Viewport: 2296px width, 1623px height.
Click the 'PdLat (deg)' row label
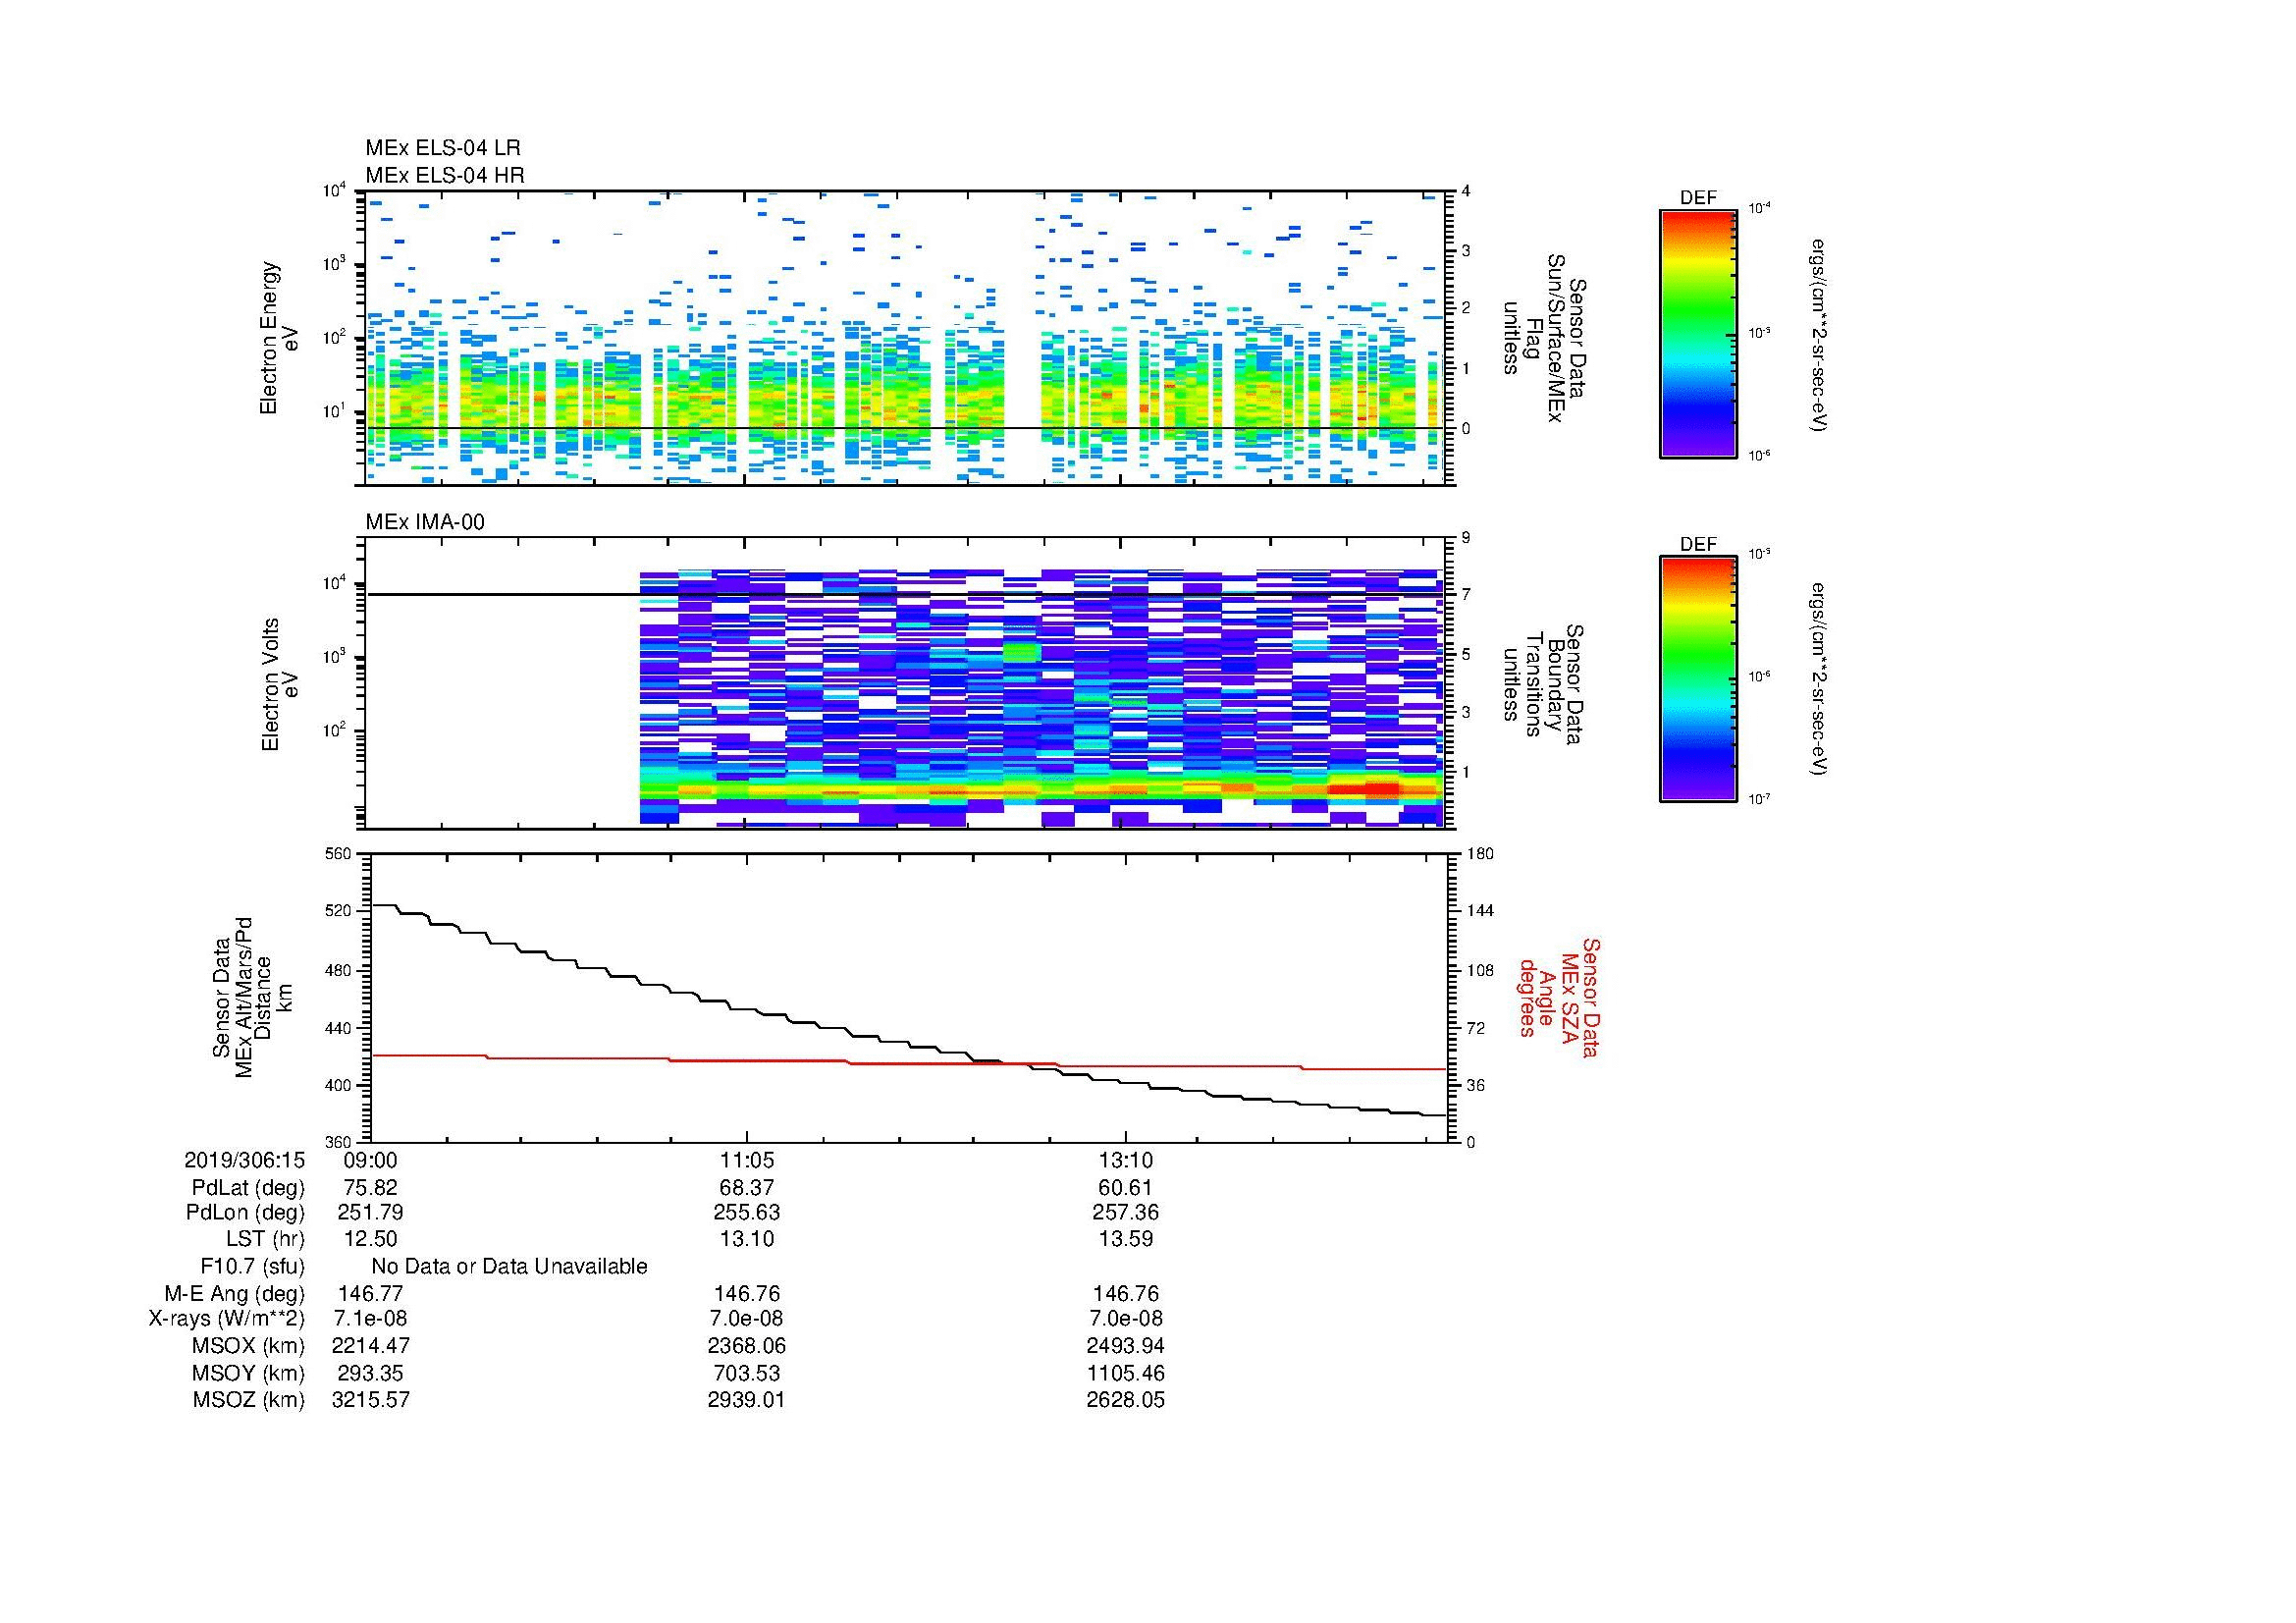(x=248, y=1188)
